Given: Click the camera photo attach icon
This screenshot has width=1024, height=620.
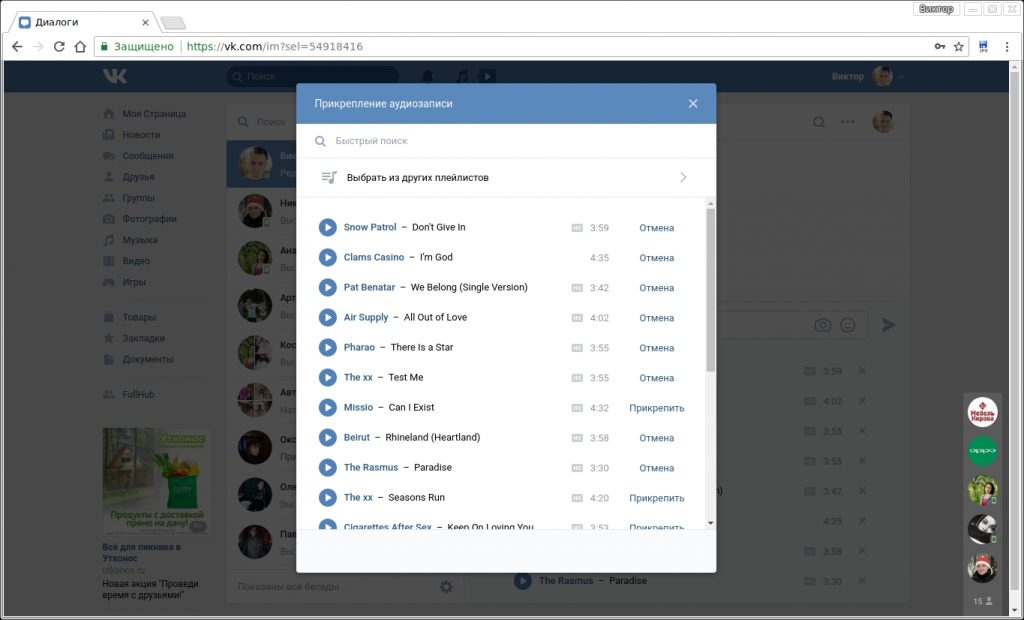Looking at the screenshot, I should coord(823,325).
